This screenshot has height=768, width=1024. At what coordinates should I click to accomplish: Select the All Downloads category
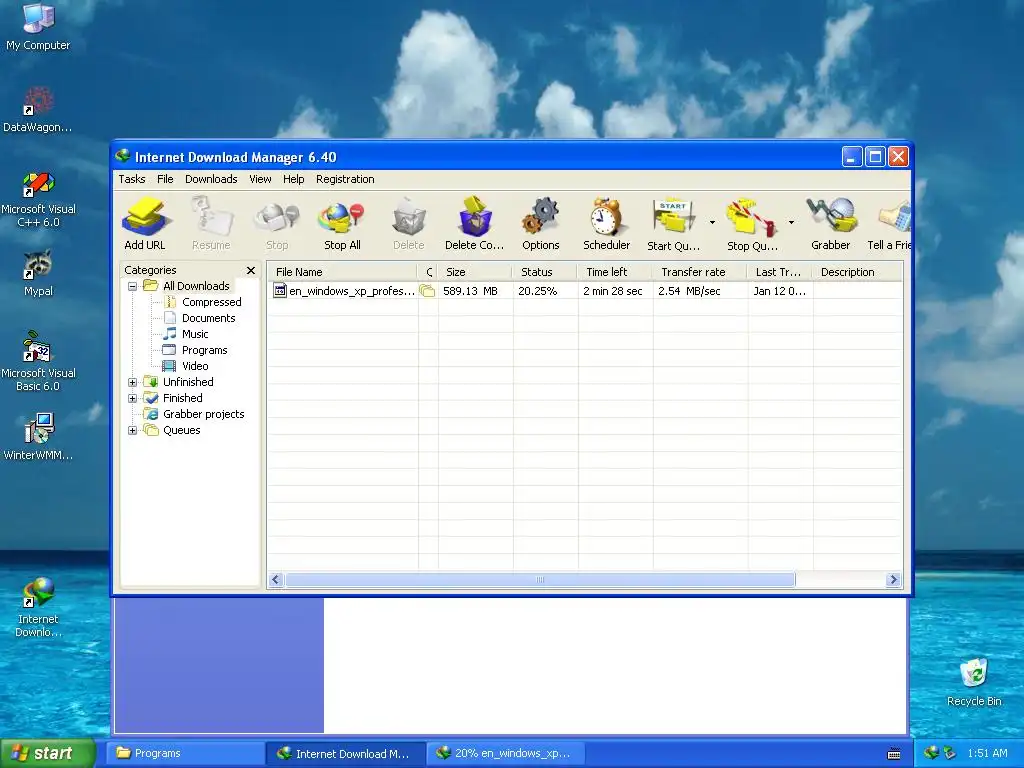tap(196, 286)
